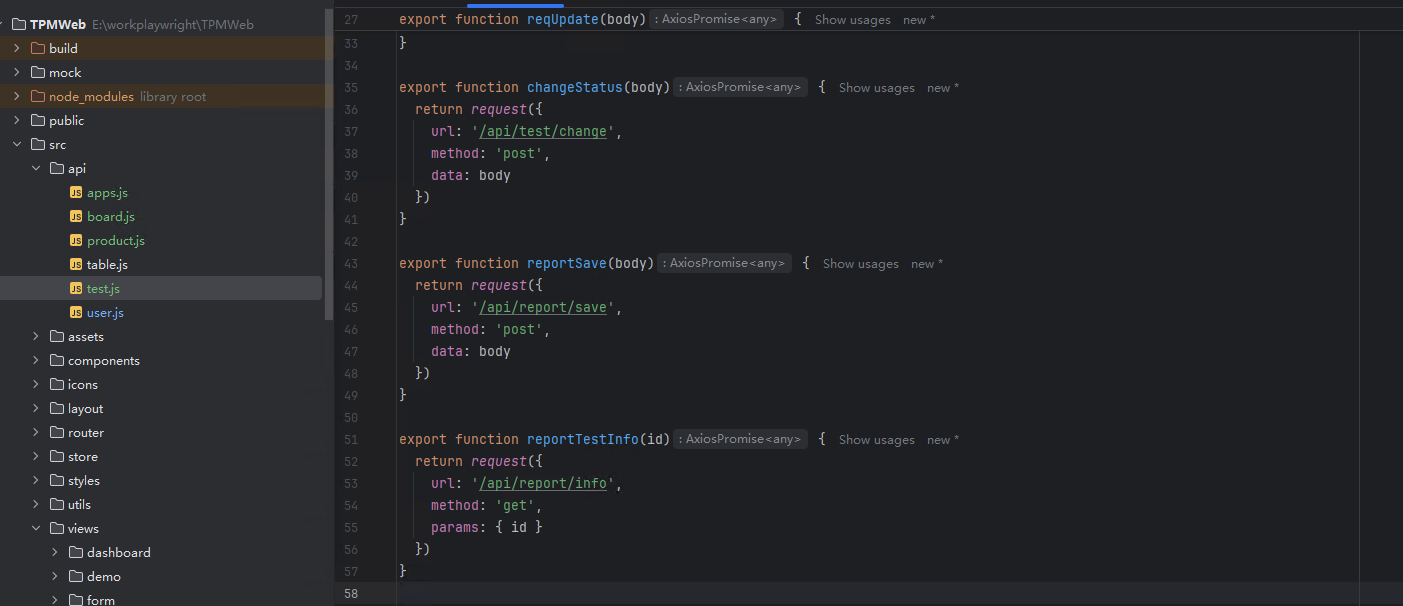Open the '/api/report/info' URL link

[543, 483]
